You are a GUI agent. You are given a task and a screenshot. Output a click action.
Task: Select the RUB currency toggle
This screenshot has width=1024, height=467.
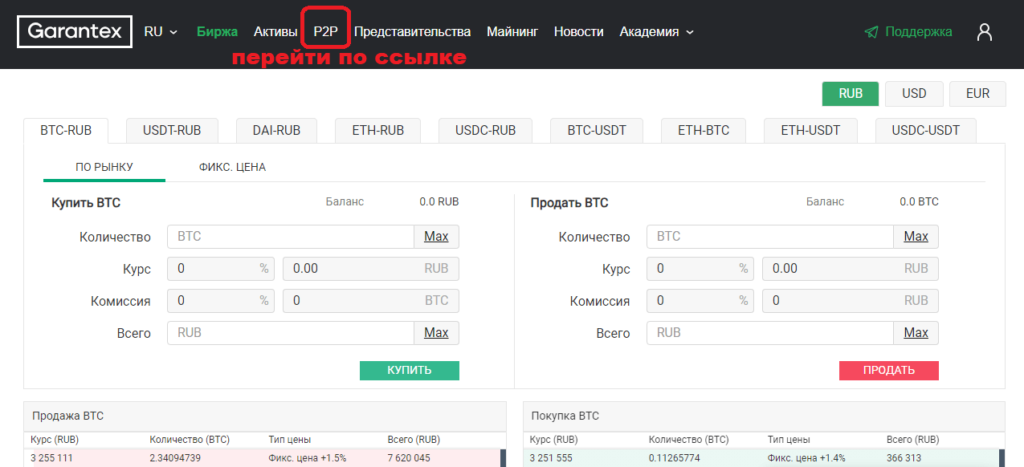coord(850,93)
